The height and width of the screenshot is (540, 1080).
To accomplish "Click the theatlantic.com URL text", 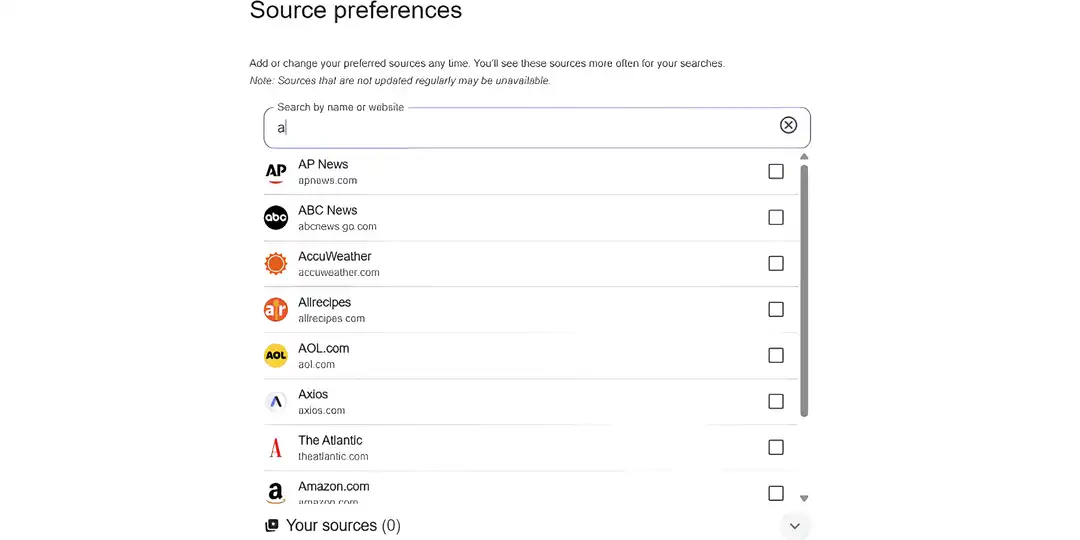I will 333,457.
